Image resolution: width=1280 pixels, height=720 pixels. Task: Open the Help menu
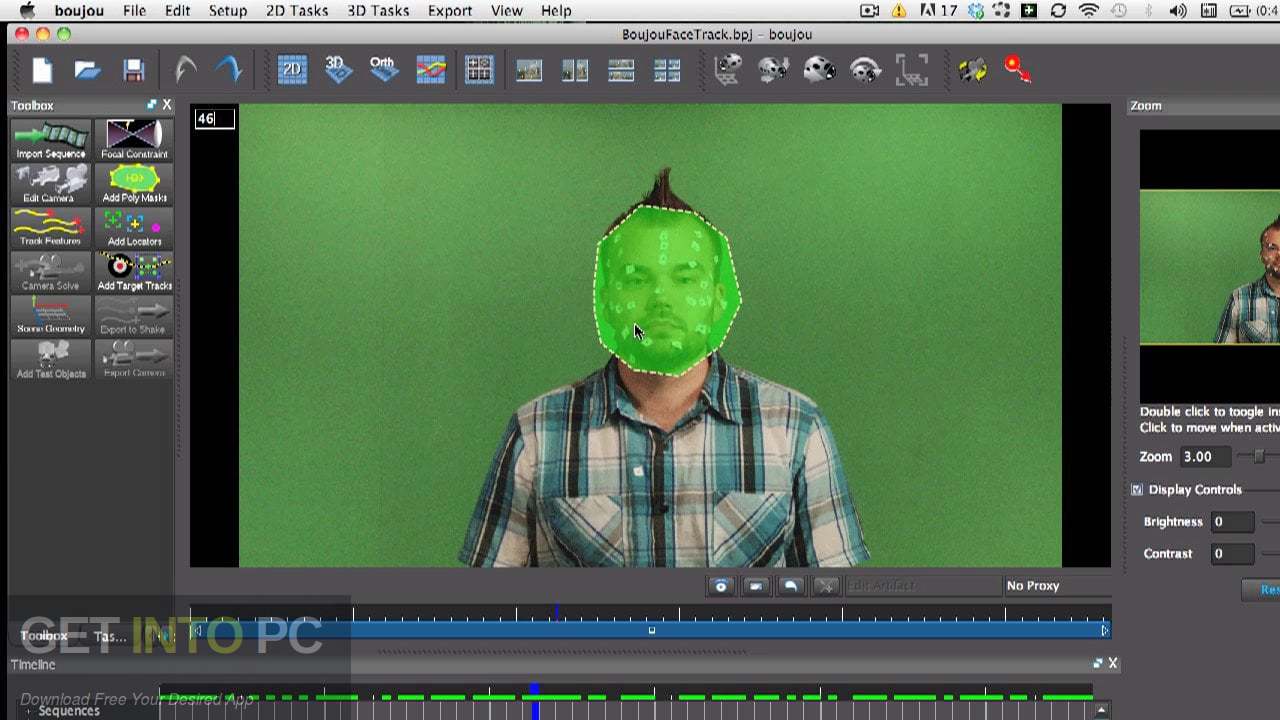pos(556,11)
